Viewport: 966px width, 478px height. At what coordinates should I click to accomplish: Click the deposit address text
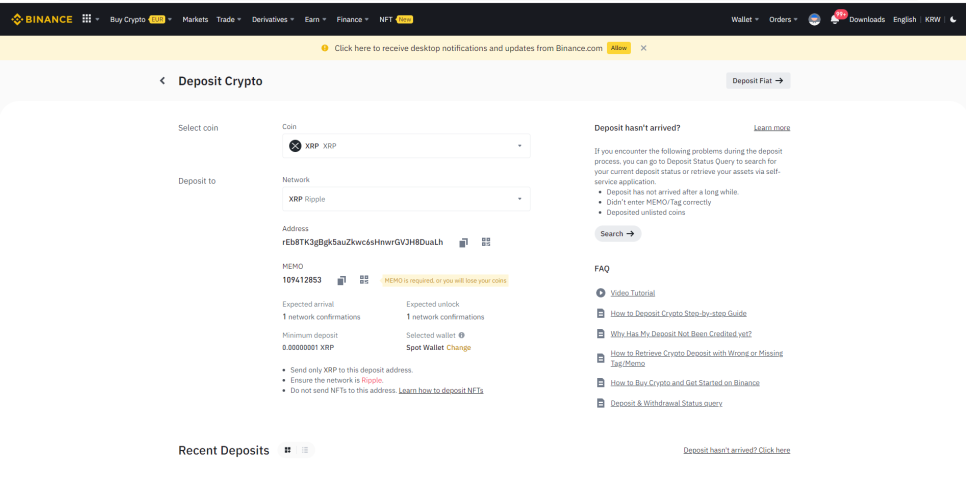pos(362,242)
